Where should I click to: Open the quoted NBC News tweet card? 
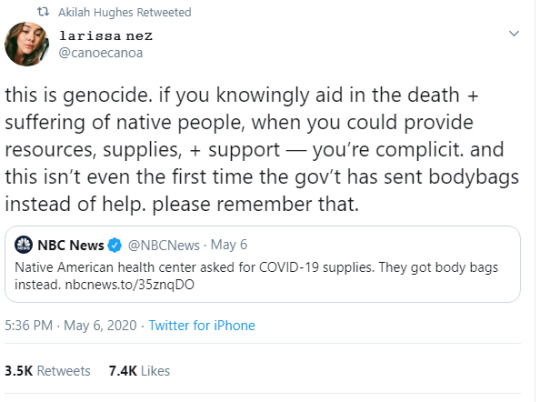pyautogui.click(x=262, y=264)
